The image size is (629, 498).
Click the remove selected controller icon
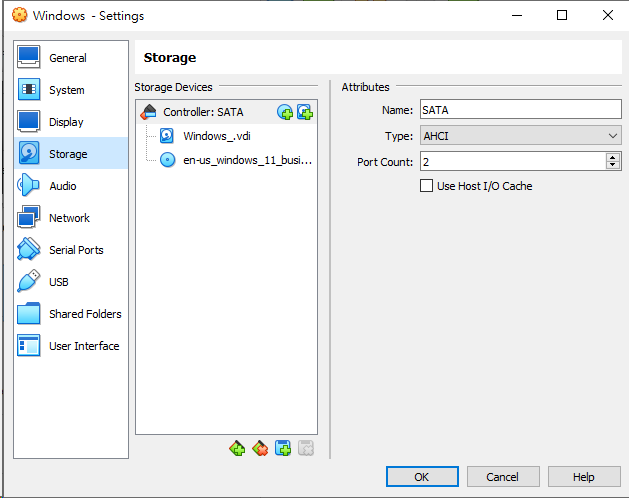coord(260,449)
